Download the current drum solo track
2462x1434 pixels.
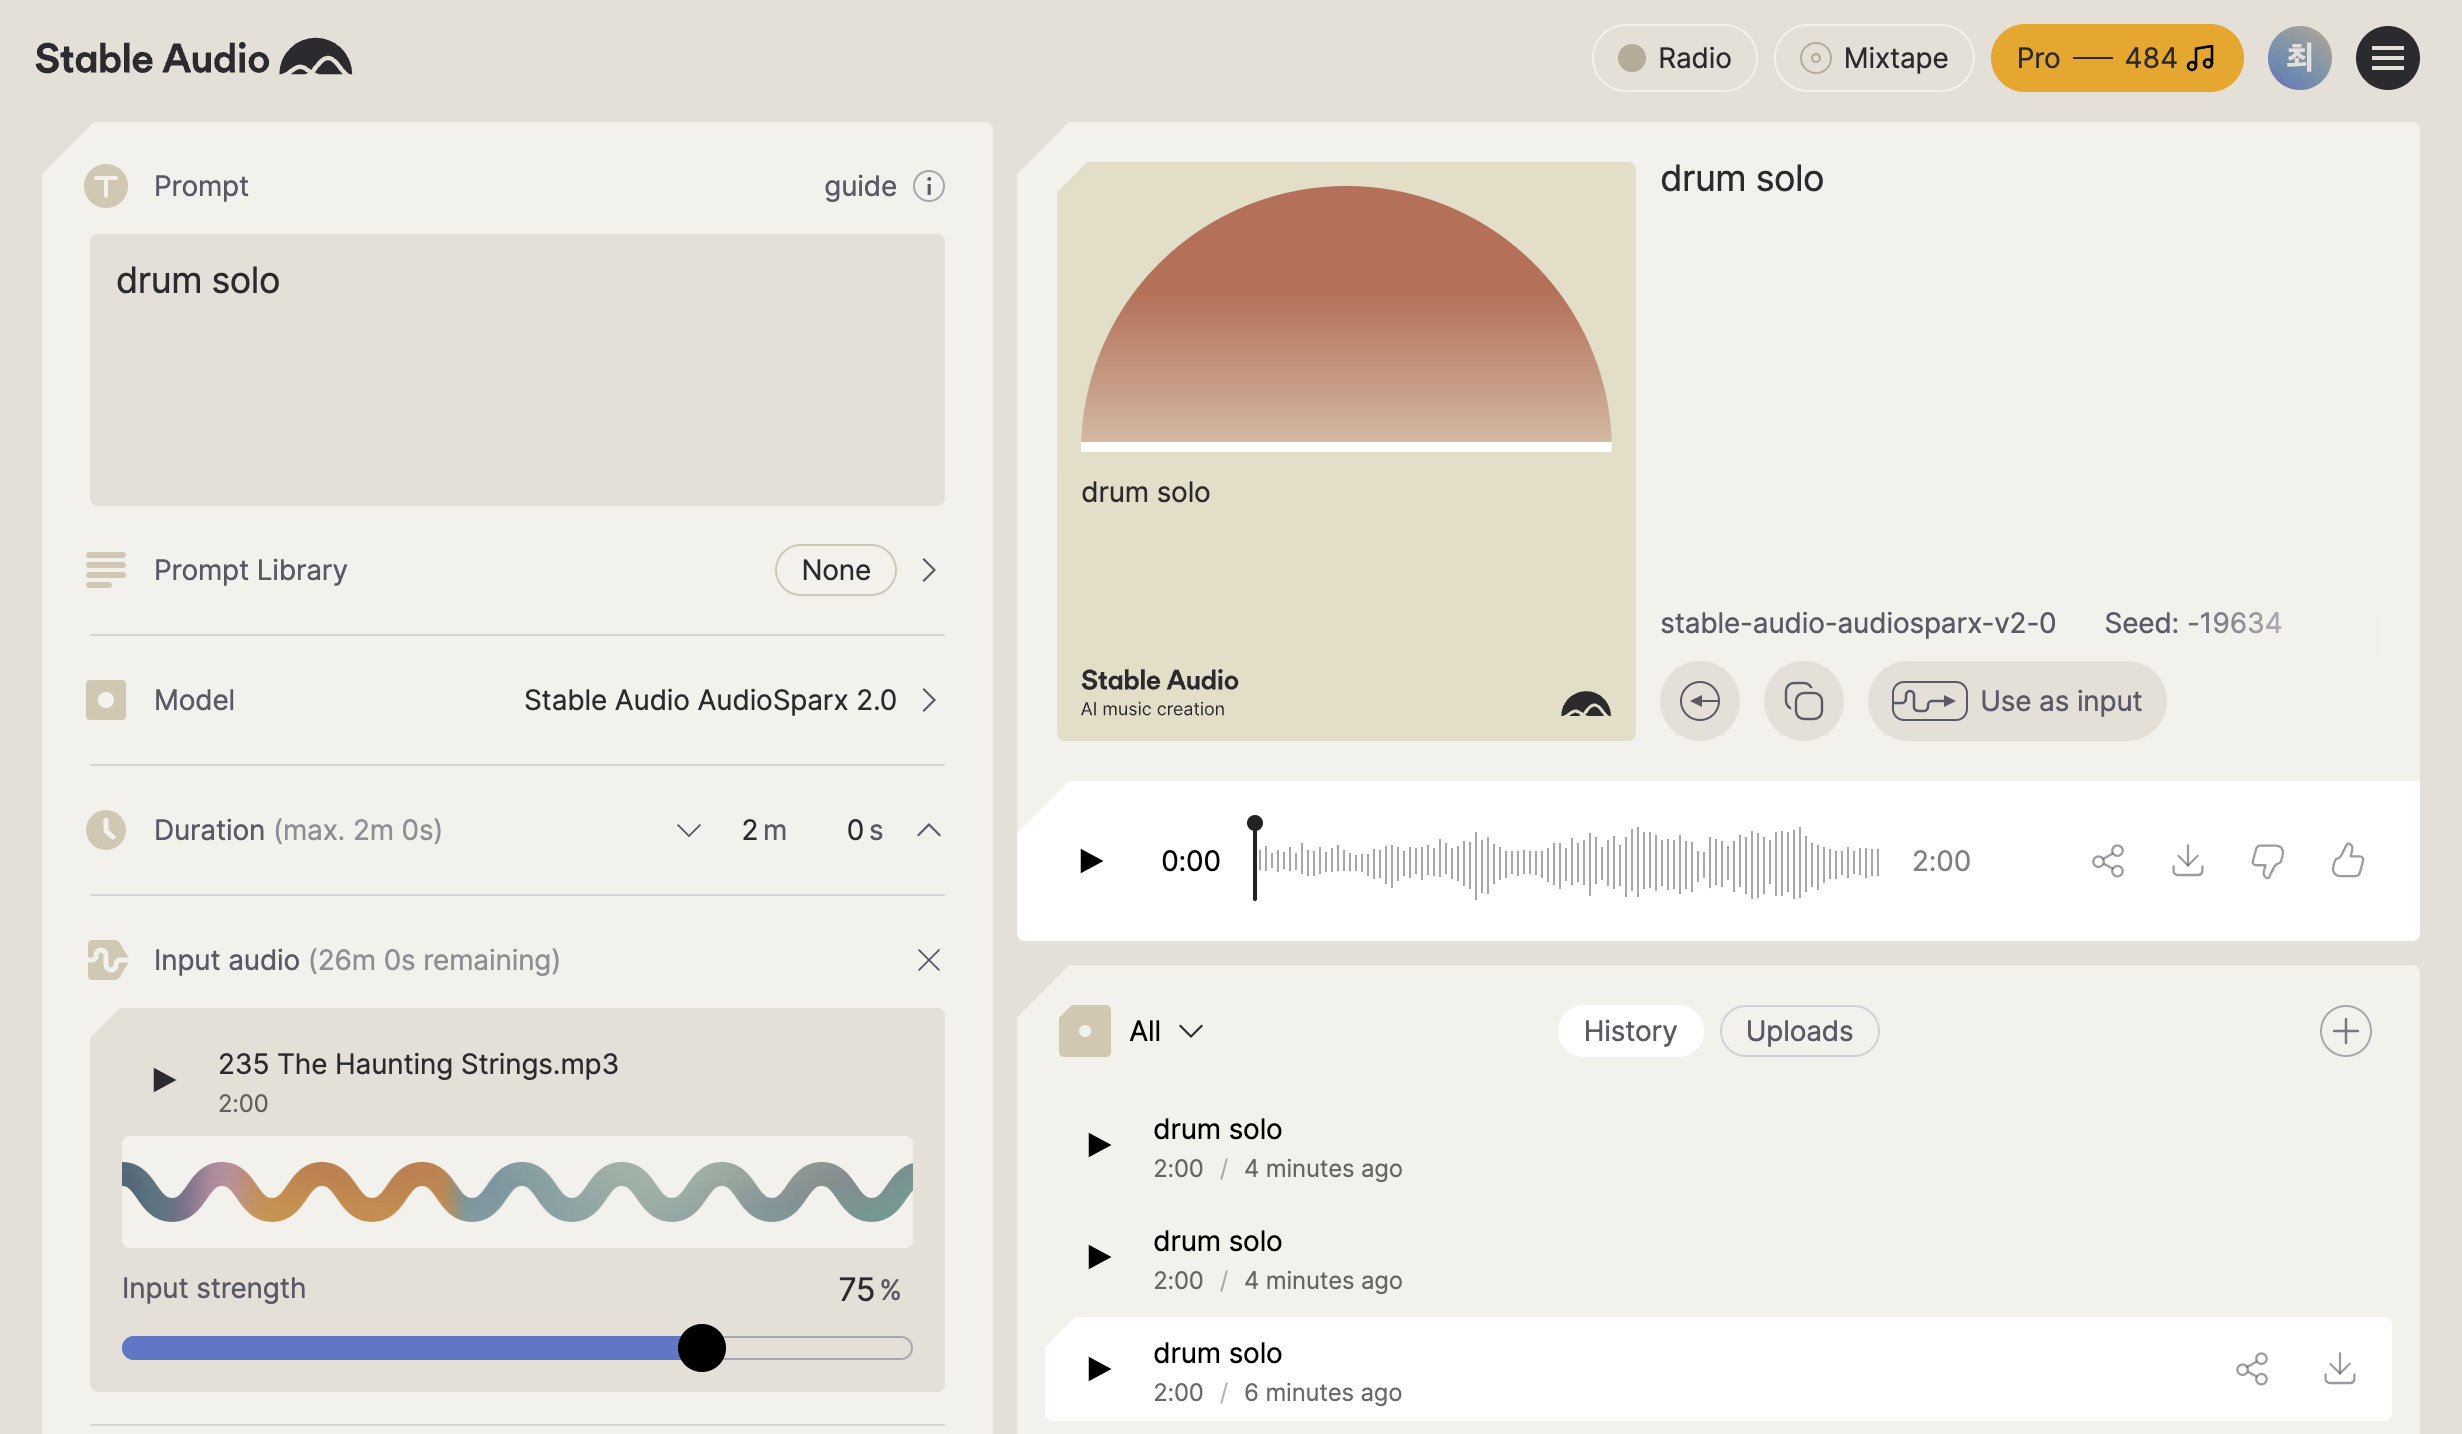click(x=2187, y=860)
